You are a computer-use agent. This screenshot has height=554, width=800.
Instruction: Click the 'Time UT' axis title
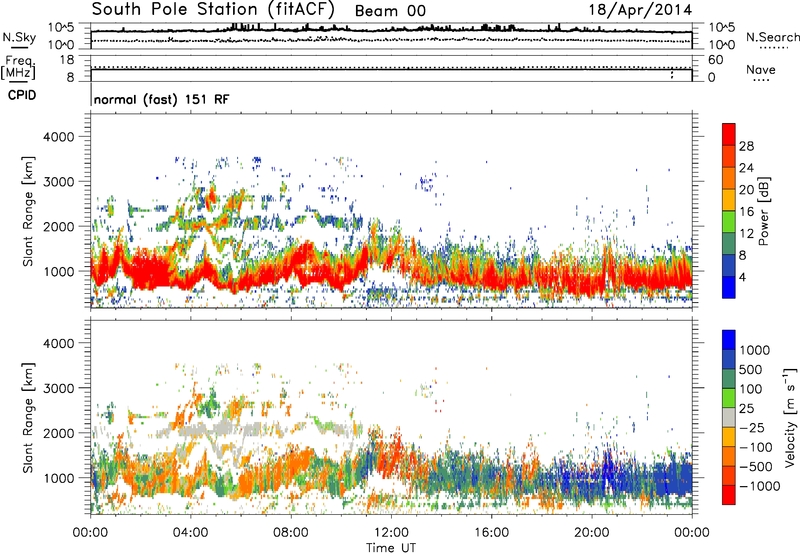click(391, 547)
